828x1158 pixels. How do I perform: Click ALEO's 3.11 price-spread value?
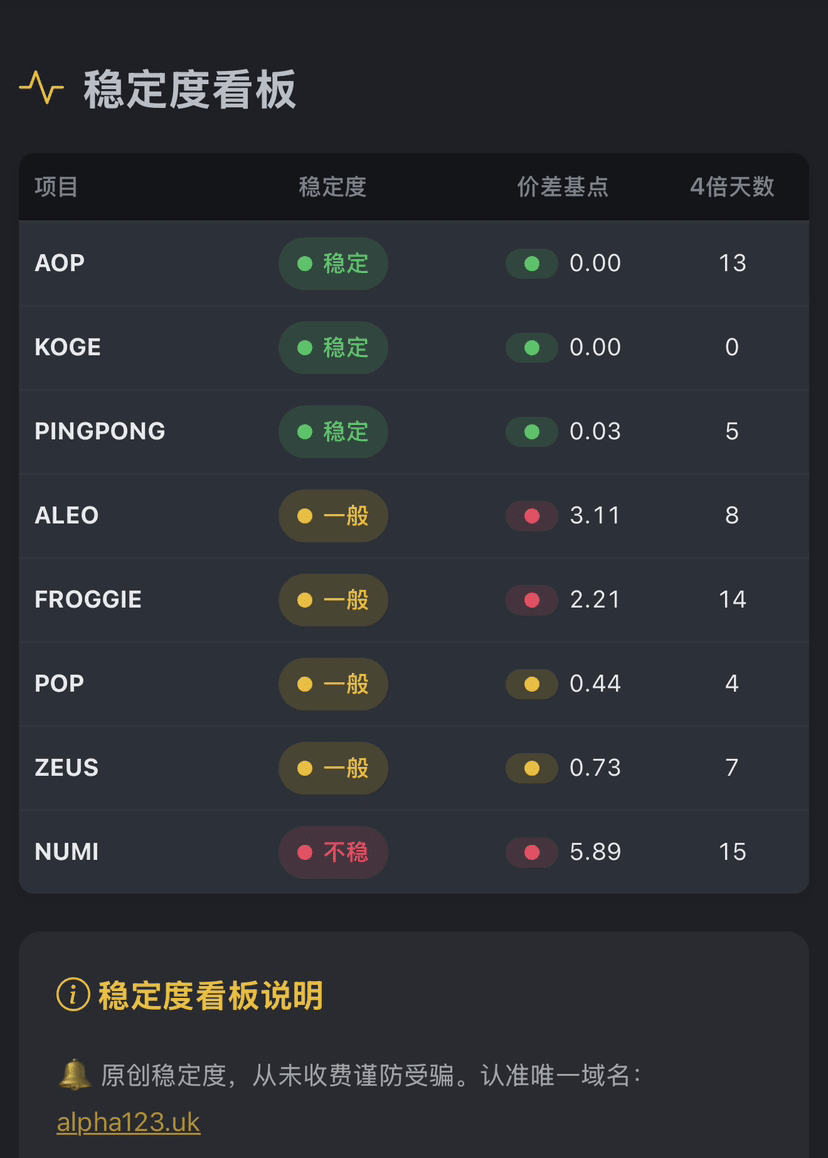click(595, 516)
